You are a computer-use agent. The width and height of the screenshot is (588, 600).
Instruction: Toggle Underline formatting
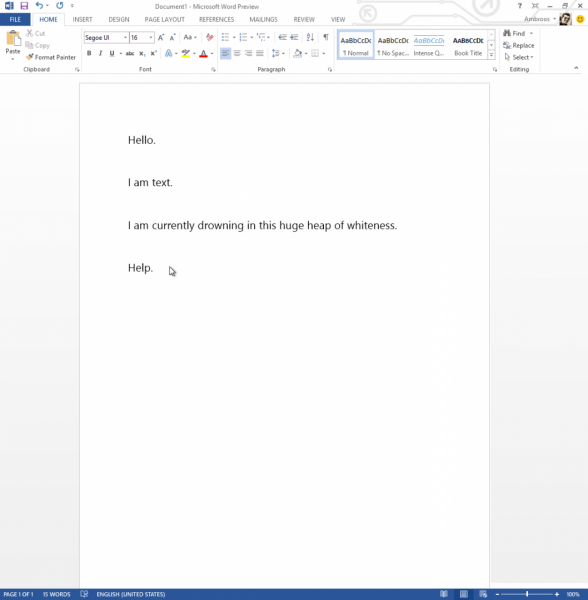tap(112, 54)
